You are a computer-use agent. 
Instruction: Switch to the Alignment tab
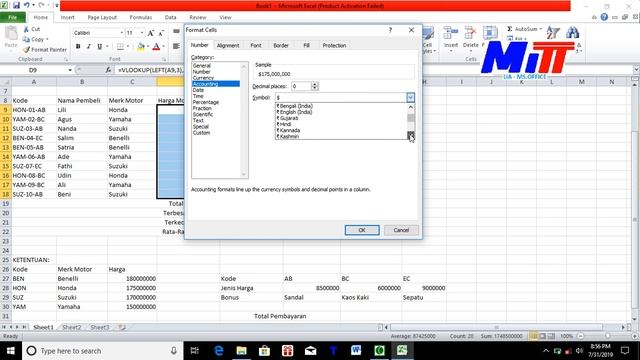click(x=228, y=45)
